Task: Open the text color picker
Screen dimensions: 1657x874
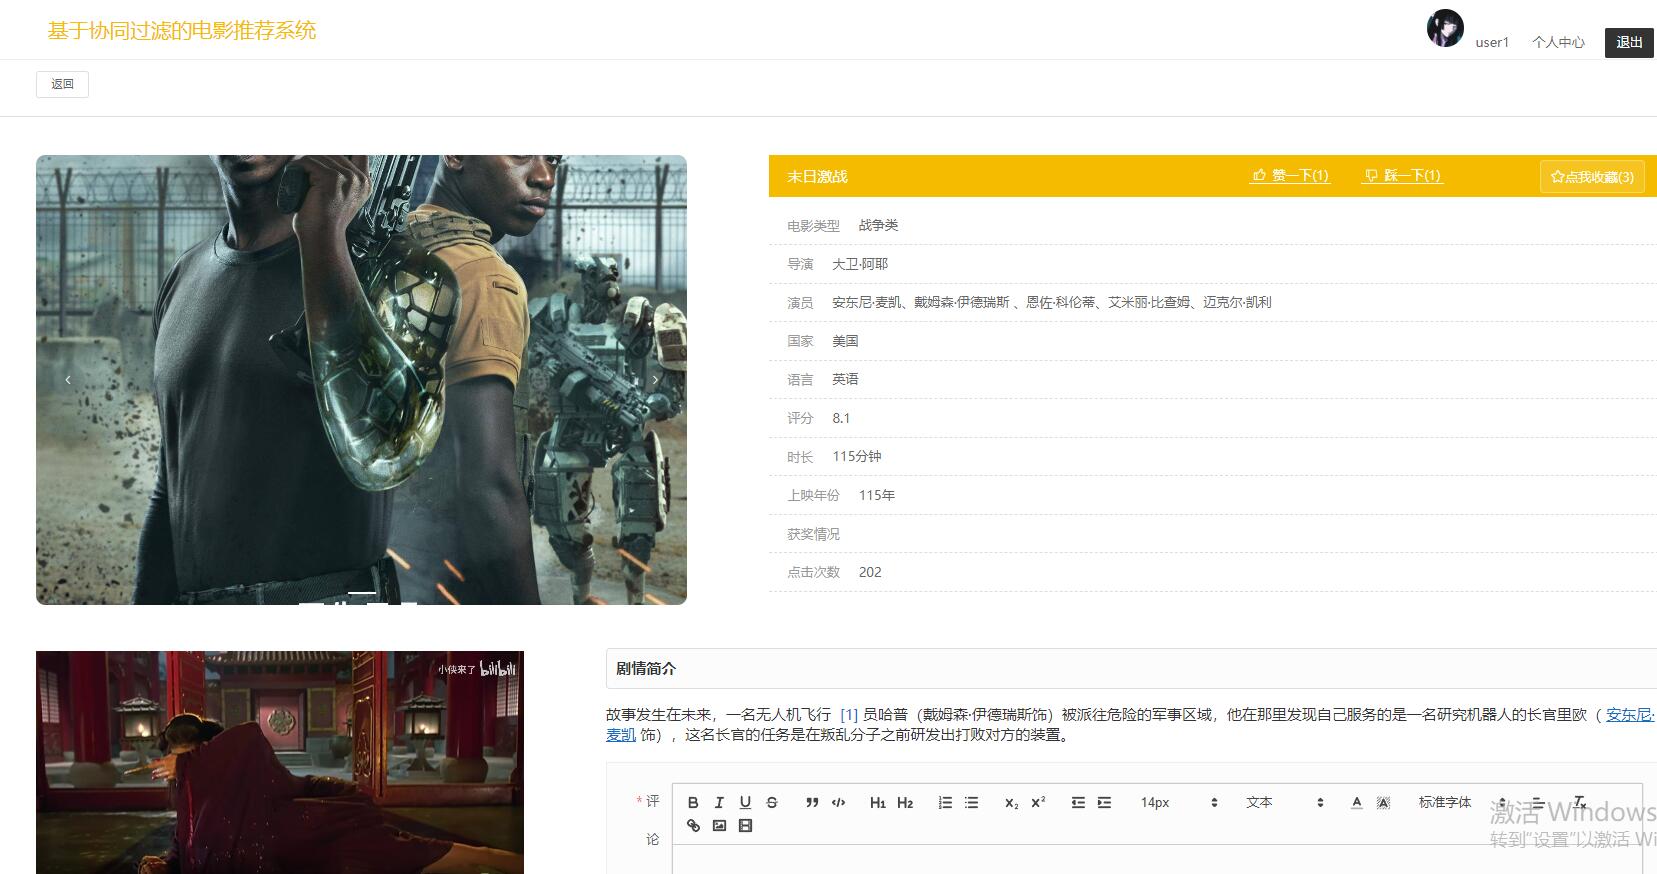Action: tap(1357, 802)
